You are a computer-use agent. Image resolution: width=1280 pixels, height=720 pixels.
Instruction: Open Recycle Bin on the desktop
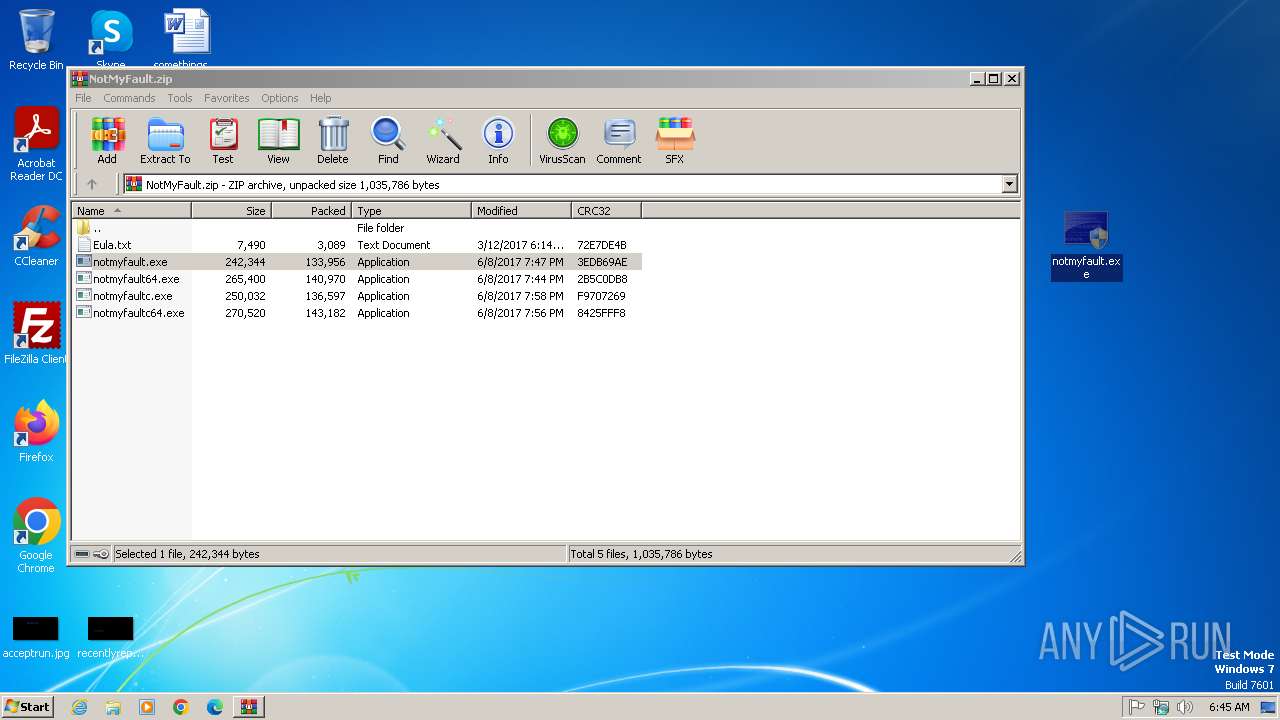point(36,40)
